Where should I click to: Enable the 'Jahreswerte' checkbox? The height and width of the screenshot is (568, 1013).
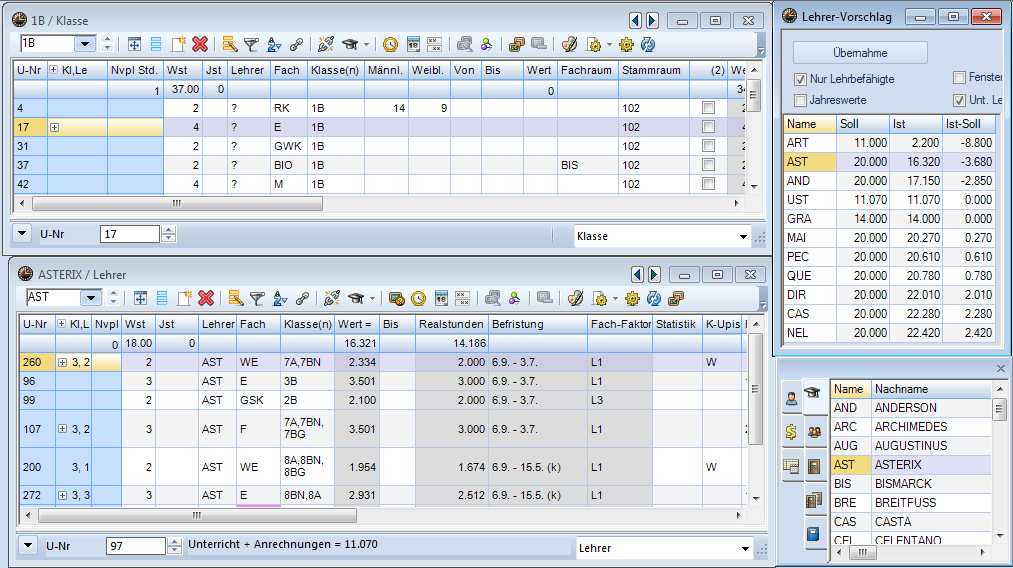coord(800,100)
